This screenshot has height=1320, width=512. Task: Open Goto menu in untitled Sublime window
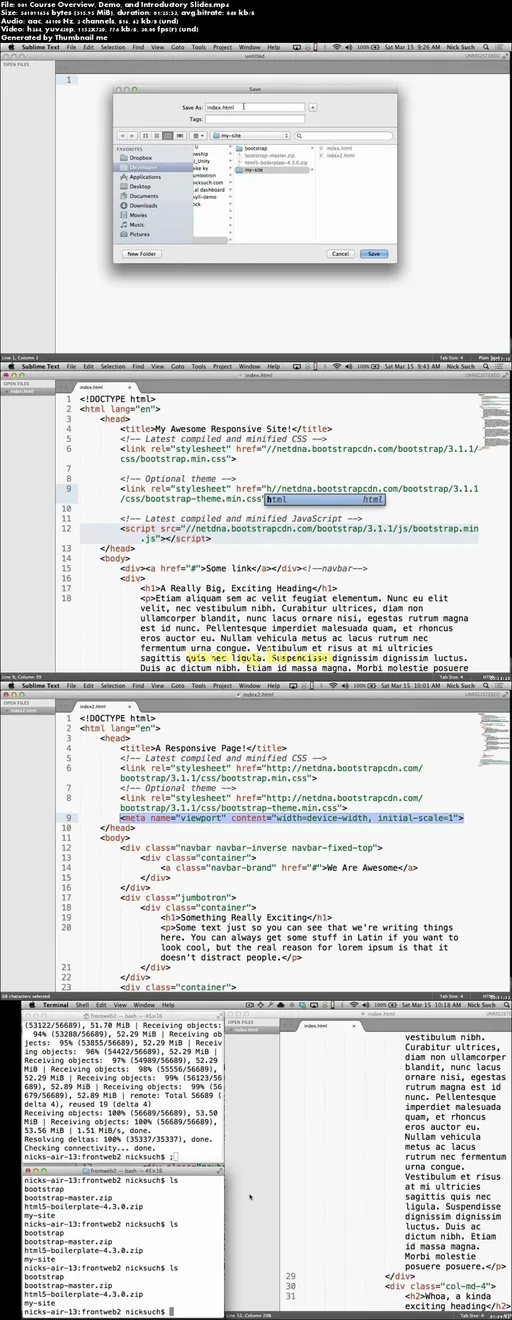(x=178, y=46)
